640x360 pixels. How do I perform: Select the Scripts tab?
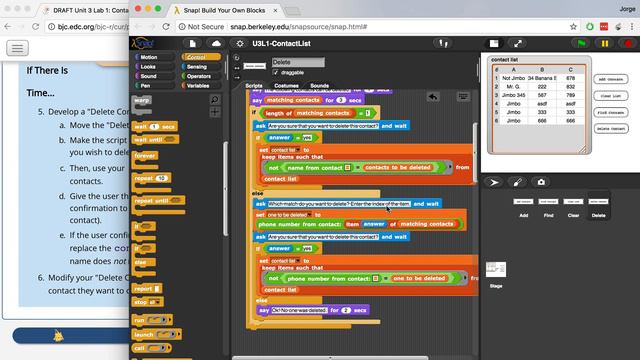pyautogui.click(x=253, y=86)
